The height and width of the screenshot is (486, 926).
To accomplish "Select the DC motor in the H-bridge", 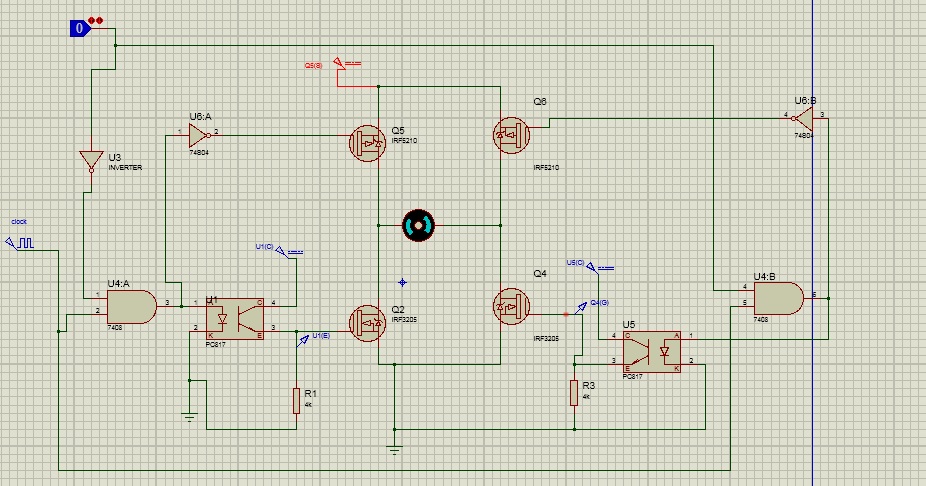I will point(419,226).
